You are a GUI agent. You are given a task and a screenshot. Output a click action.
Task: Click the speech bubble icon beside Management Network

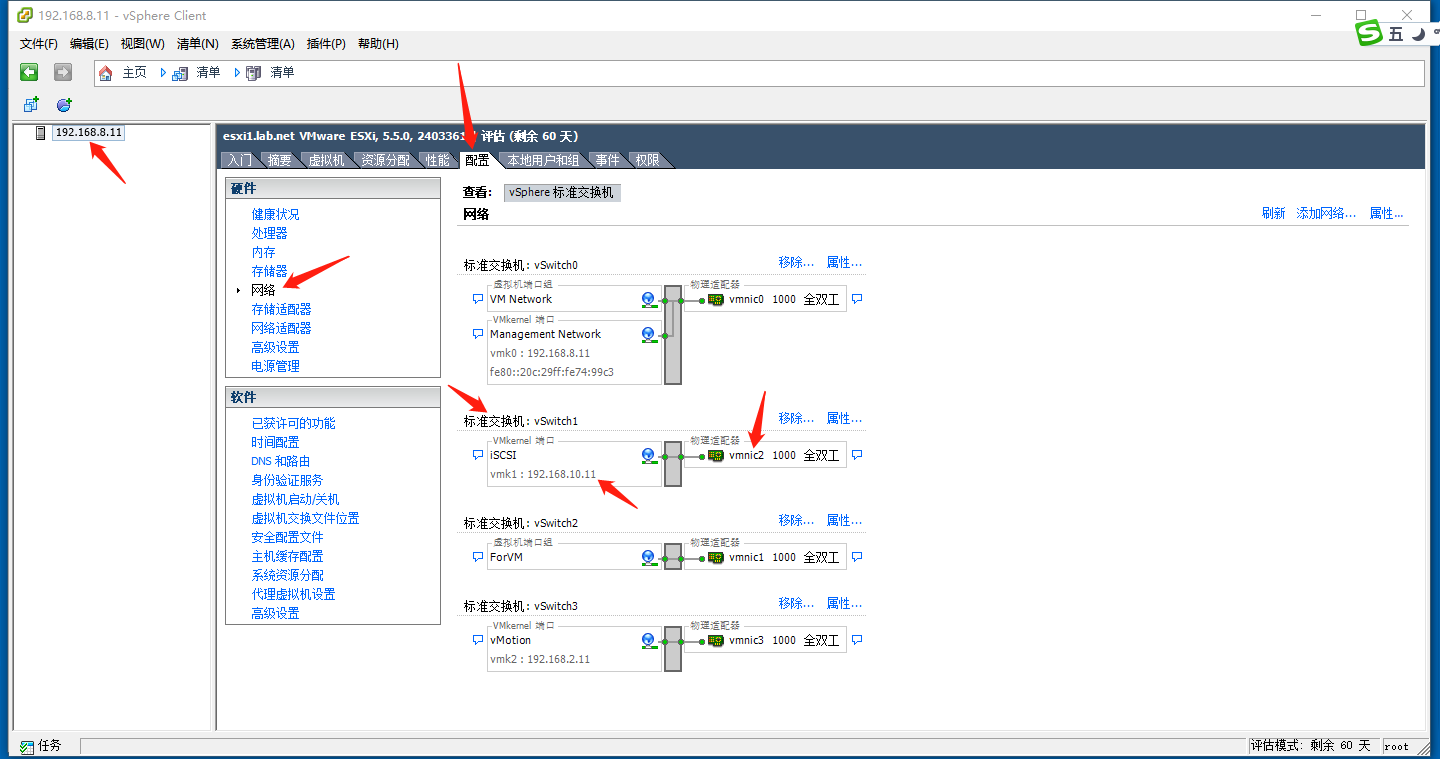477,334
